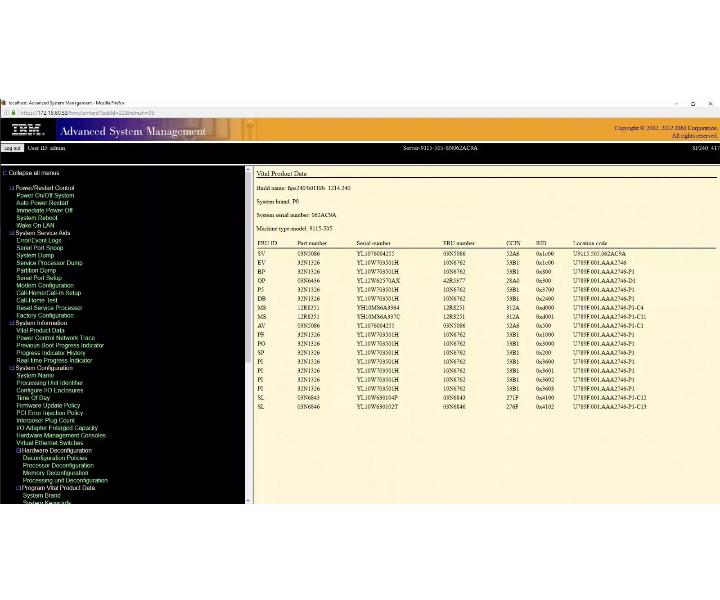This screenshot has width=720, height=600.
Task: Open Partition Dump
Action: [x=36, y=270]
